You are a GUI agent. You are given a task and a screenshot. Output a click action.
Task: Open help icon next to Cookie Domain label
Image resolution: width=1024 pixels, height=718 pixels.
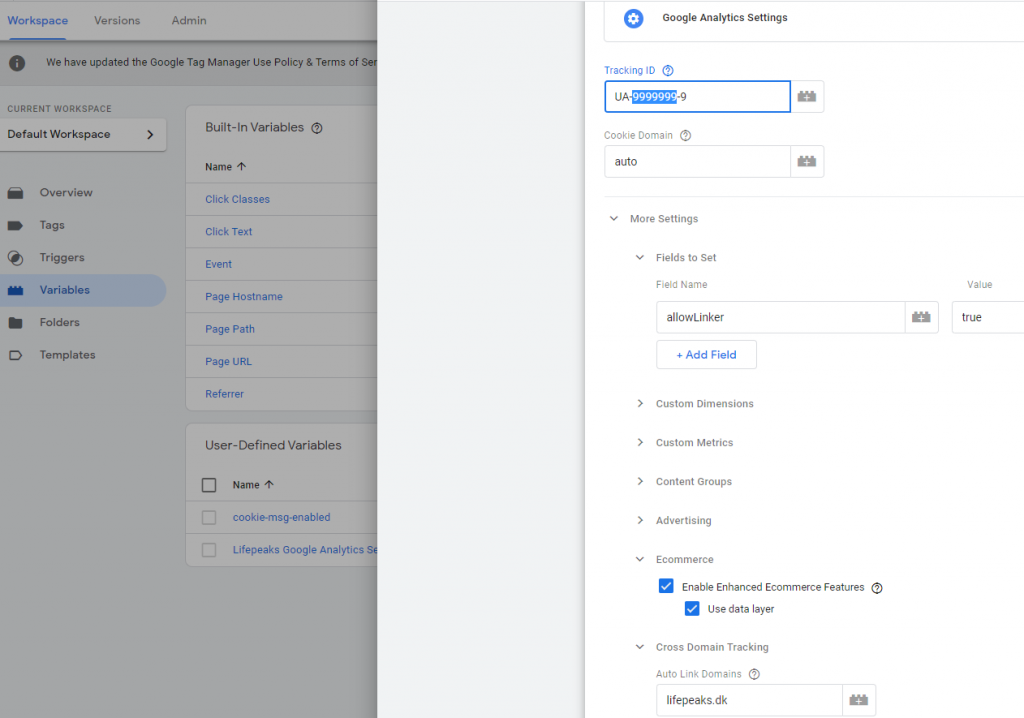pos(685,136)
